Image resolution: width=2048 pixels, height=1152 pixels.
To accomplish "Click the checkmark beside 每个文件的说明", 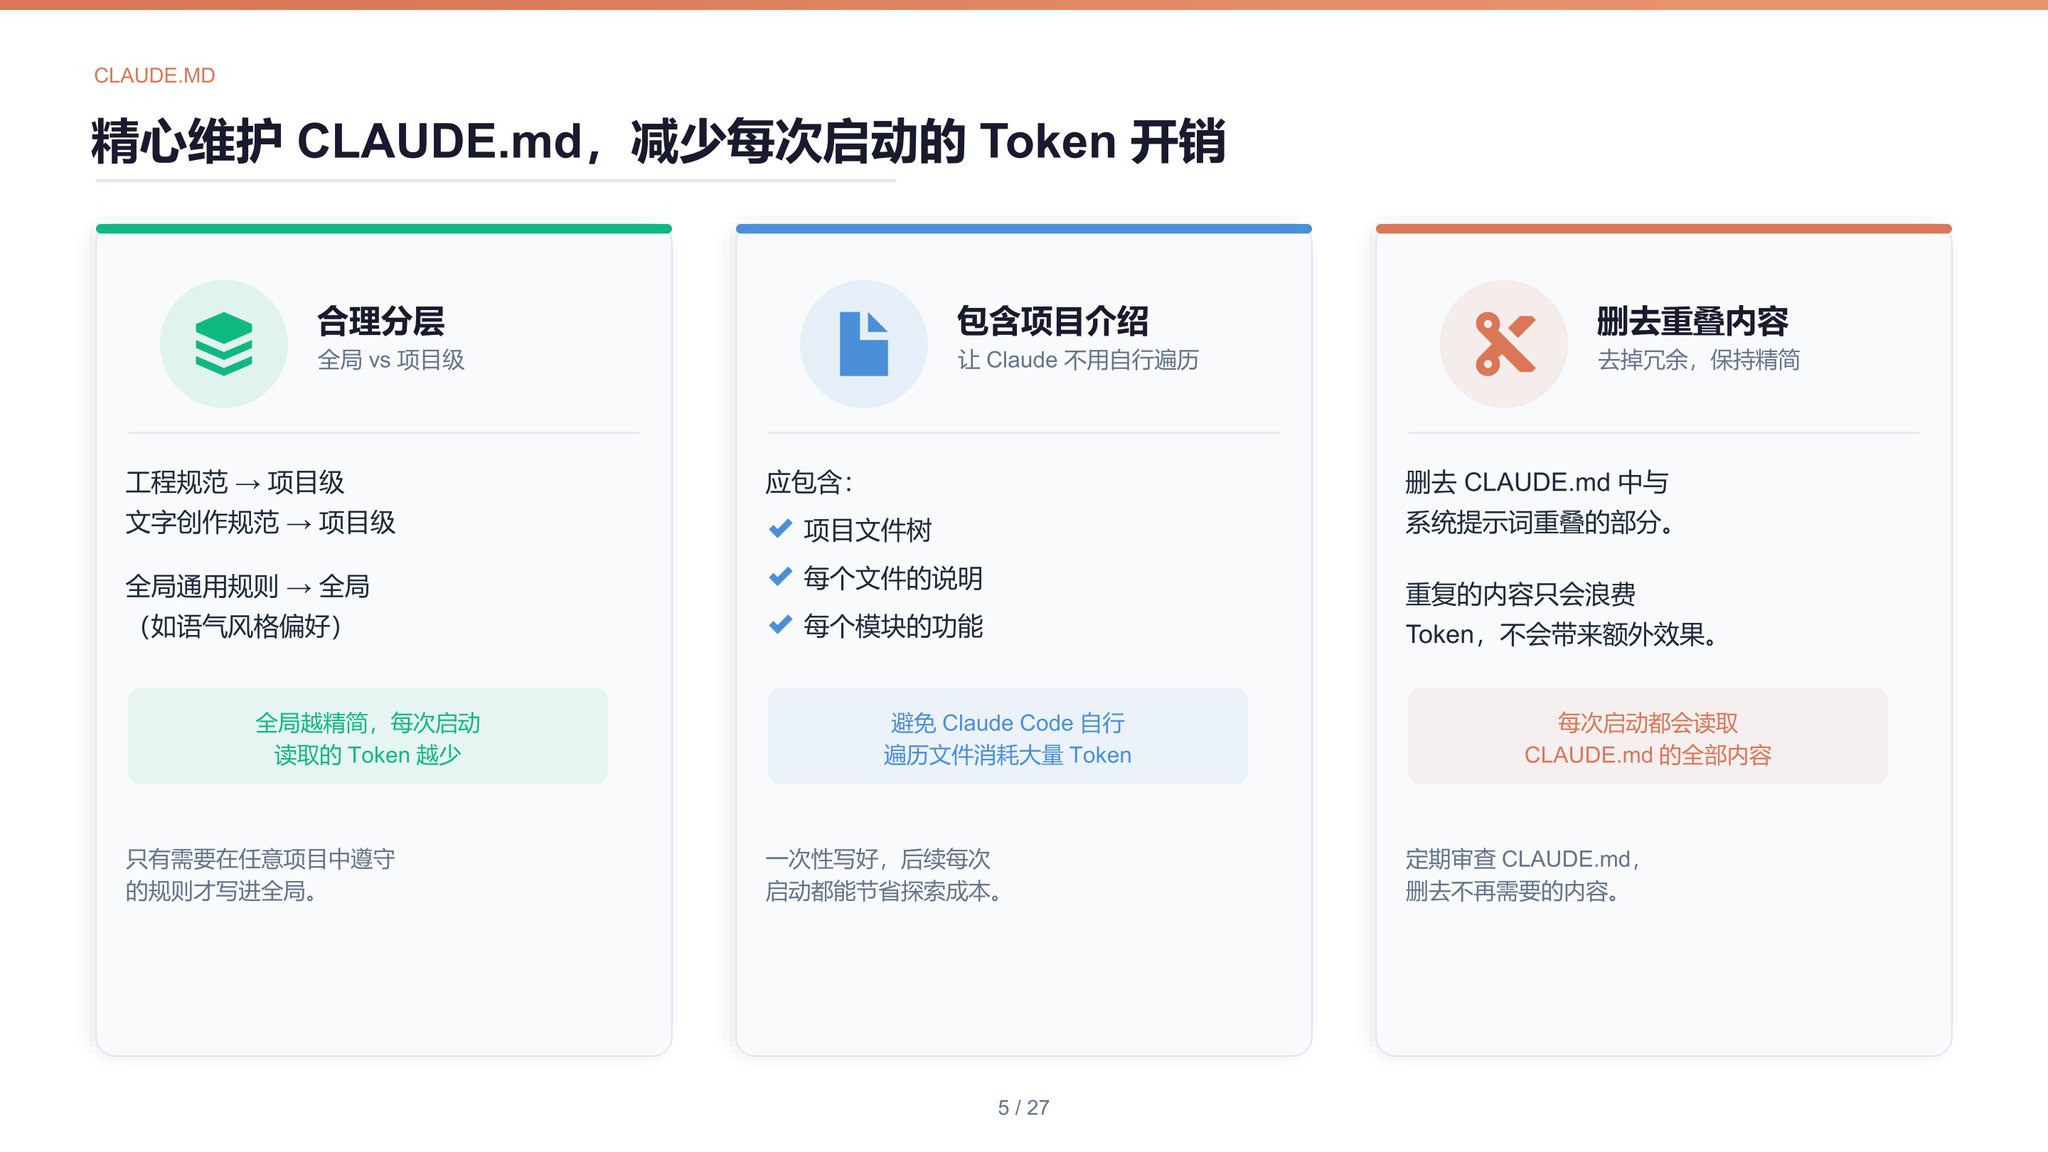I will point(780,577).
